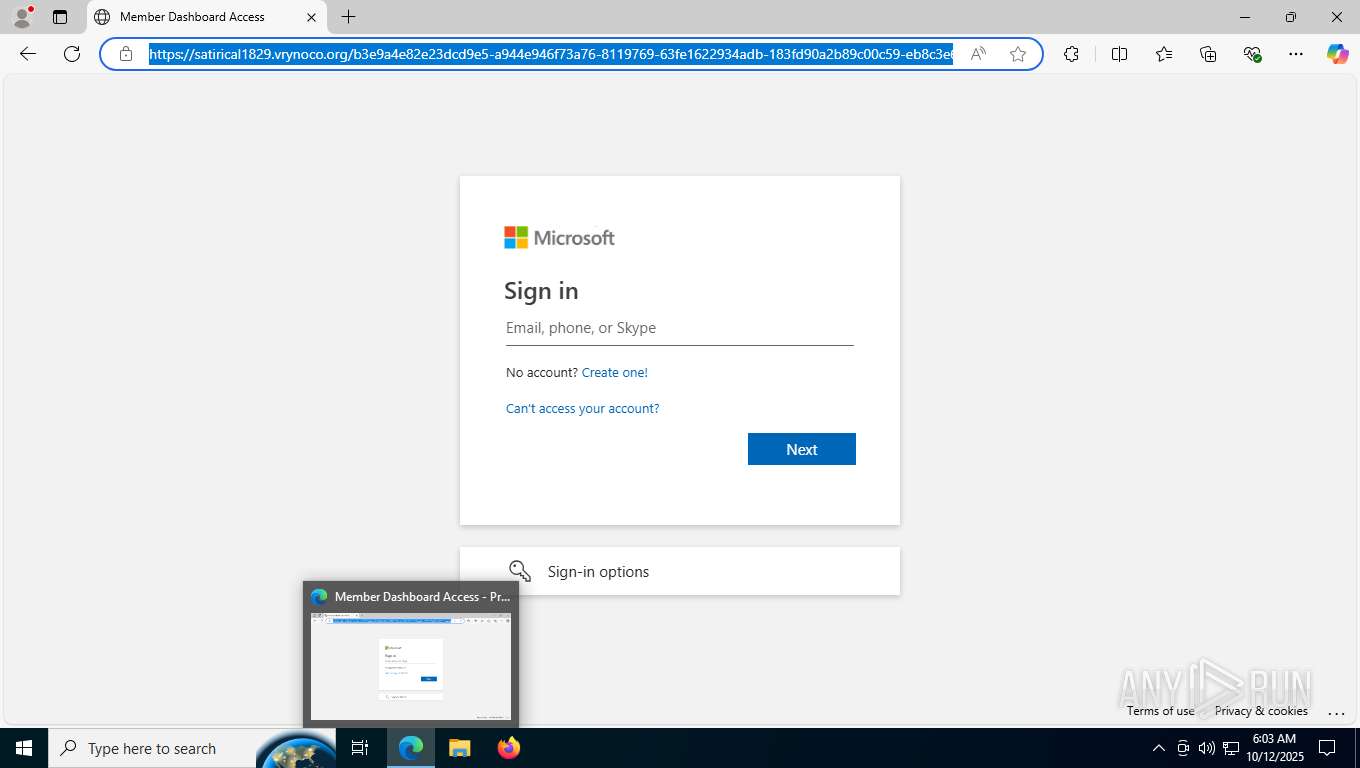The height and width of the screenshot is (768, 1360).
Task: Show hidden system tray icons
Action: click(x=1159, y=748)
